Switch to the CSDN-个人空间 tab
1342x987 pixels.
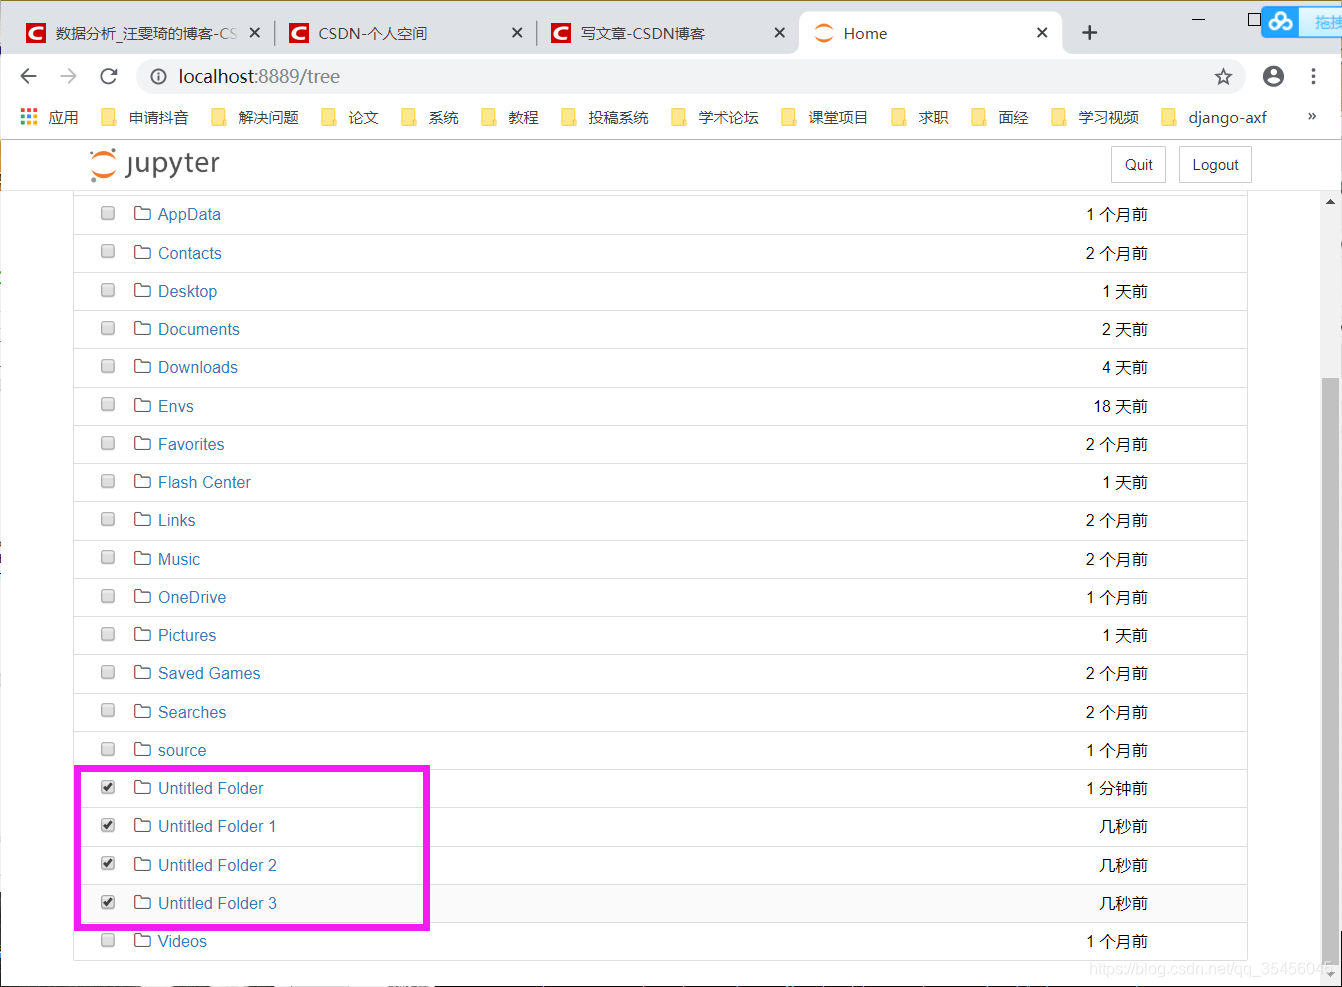tap(405, 33)
